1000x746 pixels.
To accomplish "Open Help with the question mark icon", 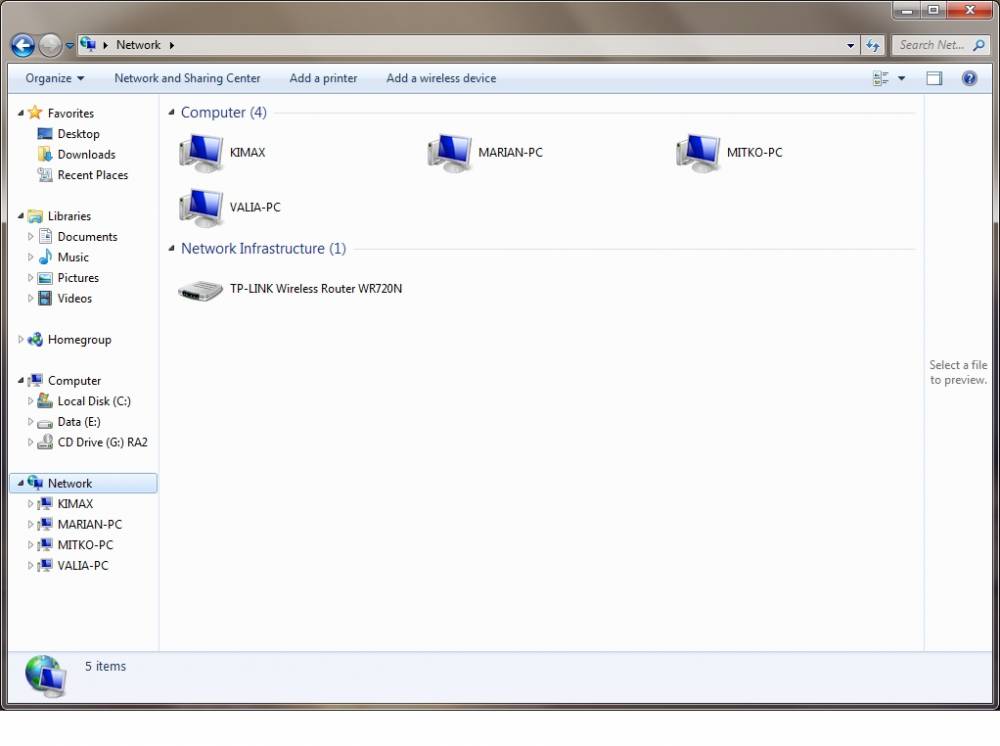I will coord(969,78).
